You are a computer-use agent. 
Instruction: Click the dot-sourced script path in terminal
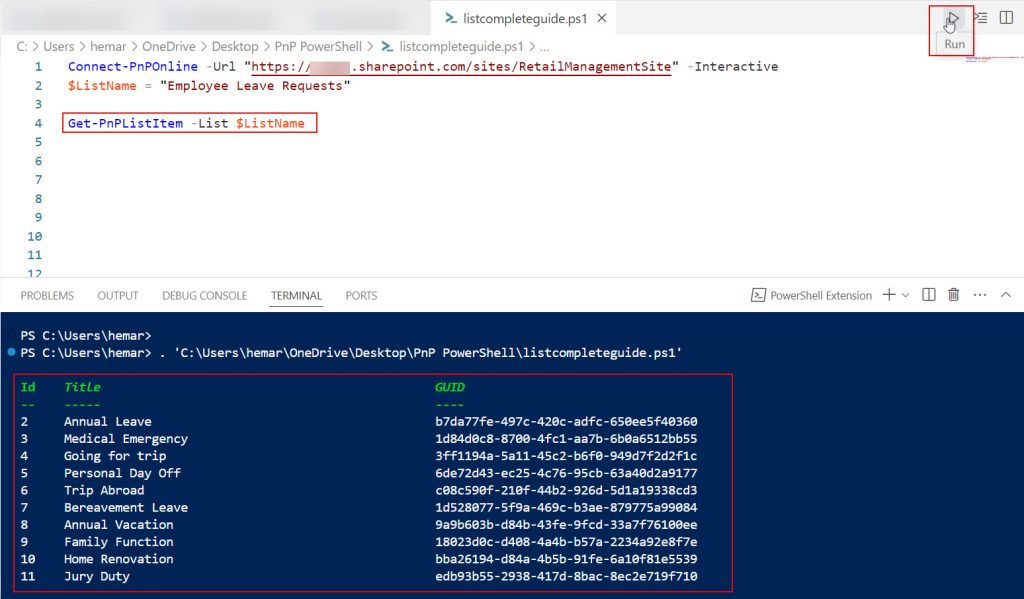point(428,353)
